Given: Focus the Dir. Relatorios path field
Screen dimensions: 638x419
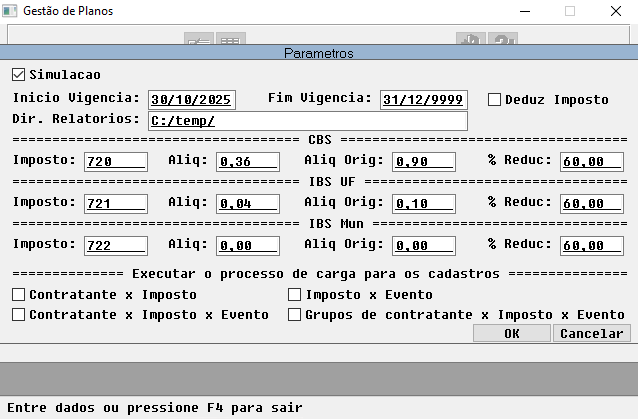Looking at the screenshot, I should (308, 121).
